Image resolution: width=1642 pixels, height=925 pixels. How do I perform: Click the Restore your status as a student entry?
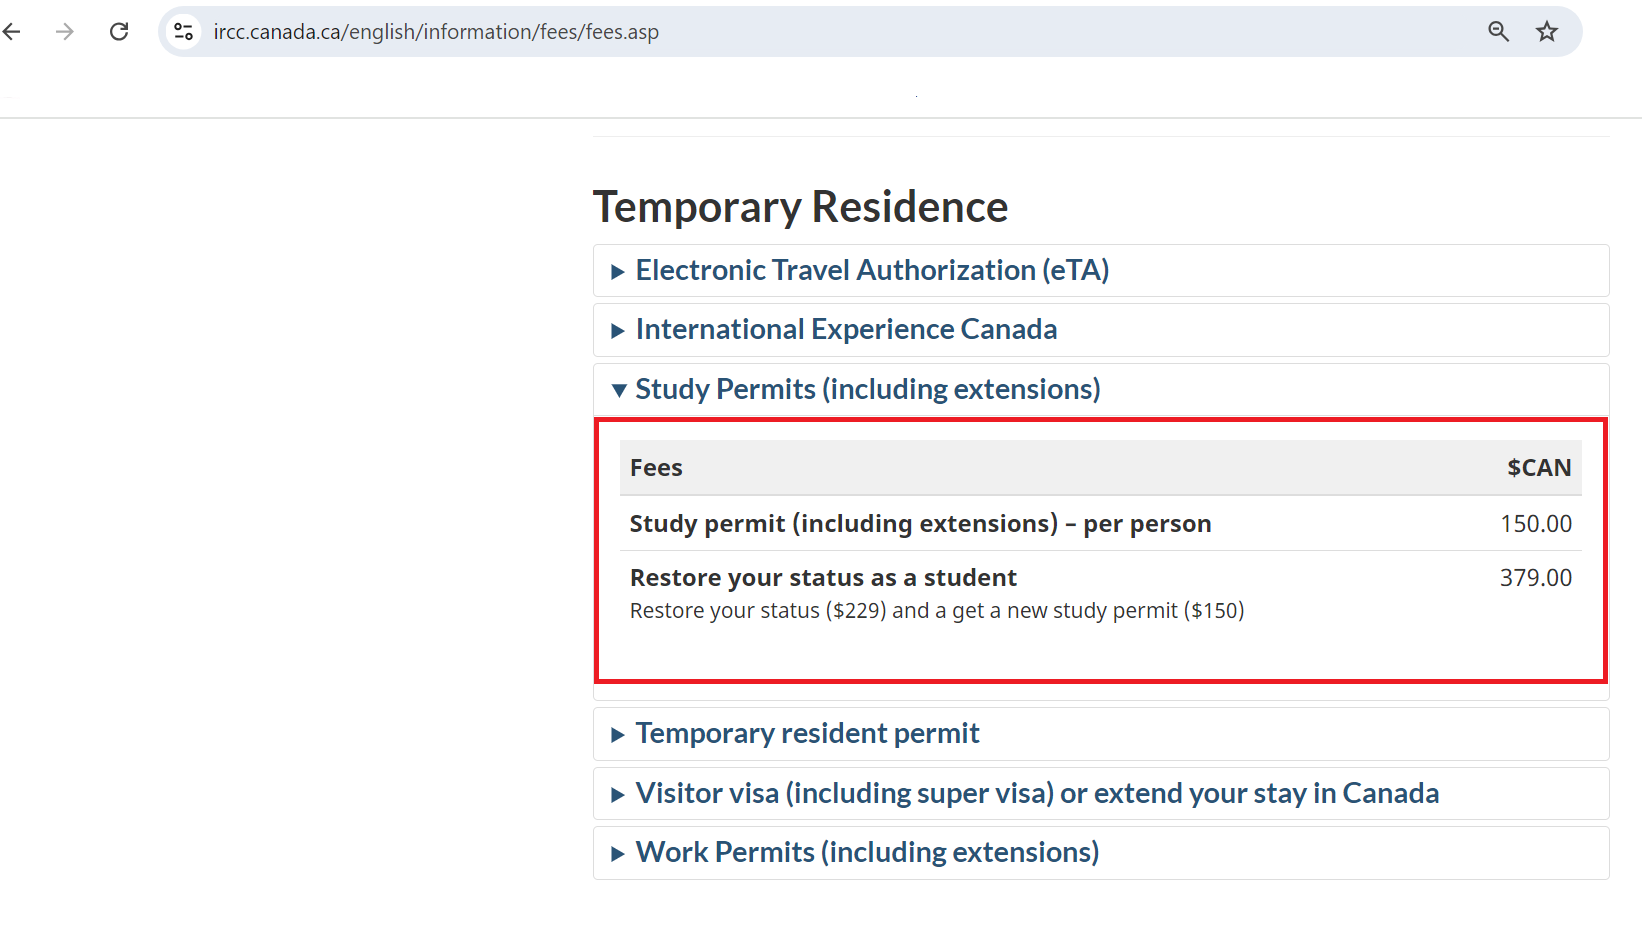click(823, 577)
